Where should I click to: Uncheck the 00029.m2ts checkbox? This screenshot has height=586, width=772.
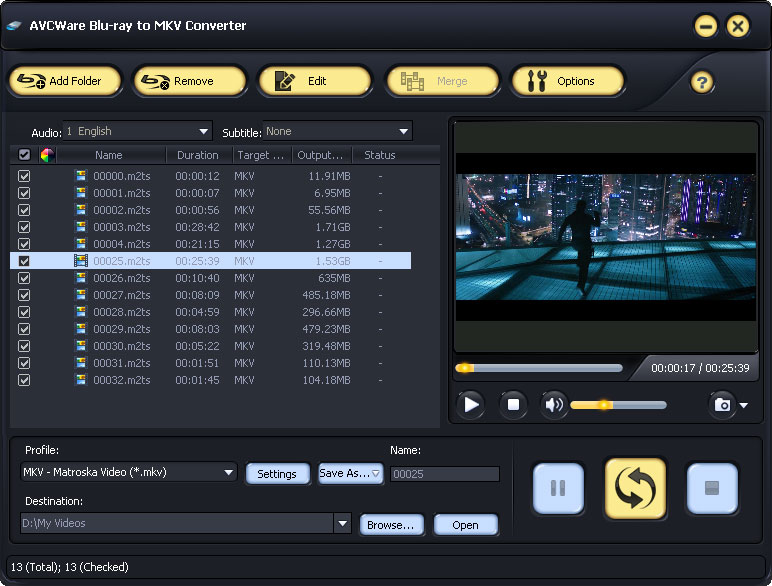24,329
